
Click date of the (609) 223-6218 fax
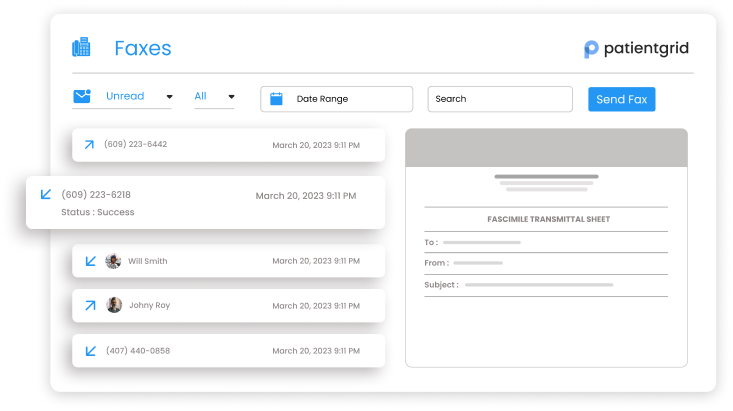coord(306,196)
